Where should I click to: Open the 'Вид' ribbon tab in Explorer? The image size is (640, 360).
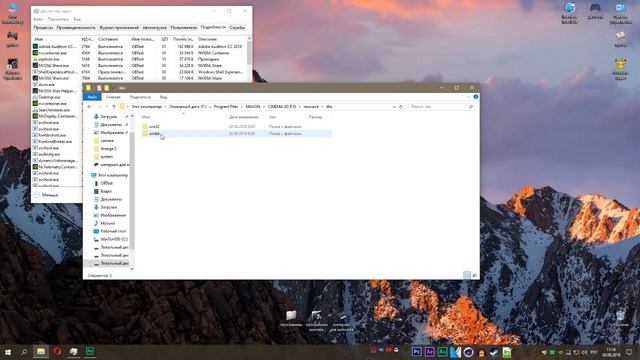[163, 97]
